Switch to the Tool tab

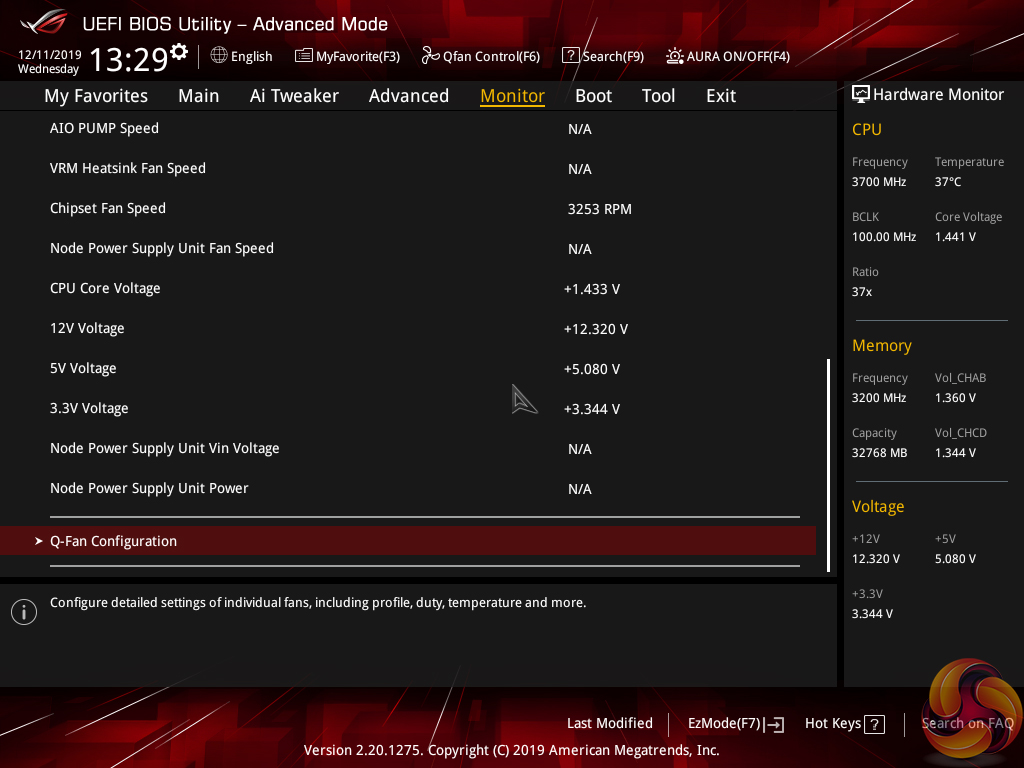point(658,96)
